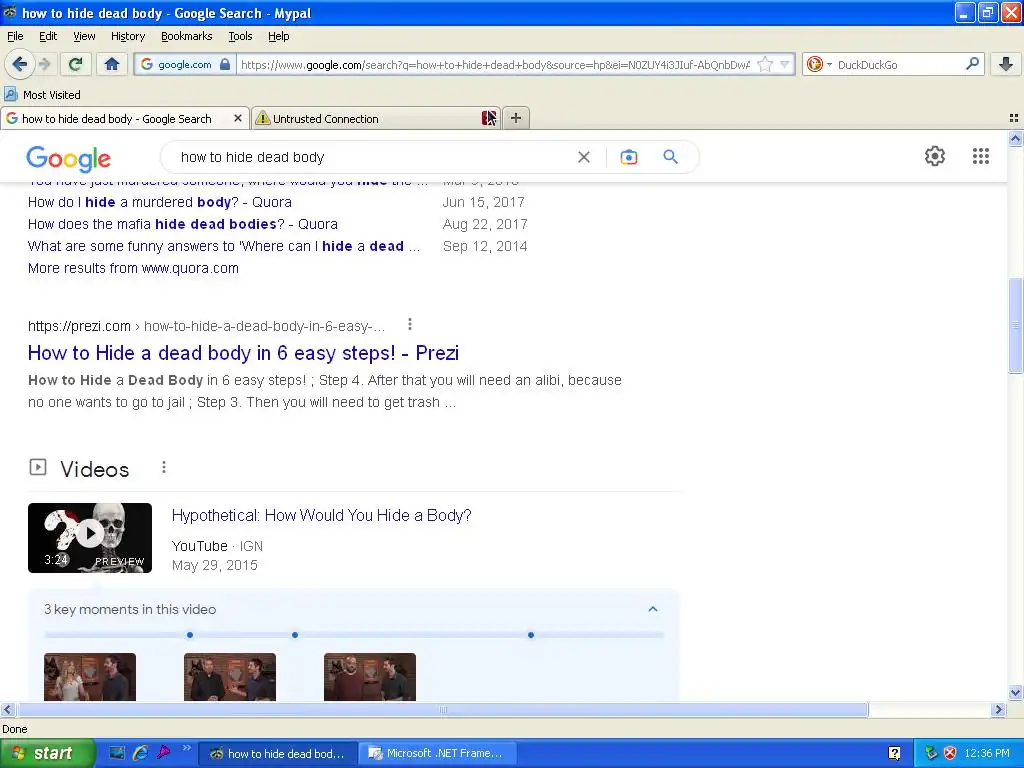Show desktop quick launch icon

pyautogui.click(x=117, y=753)
